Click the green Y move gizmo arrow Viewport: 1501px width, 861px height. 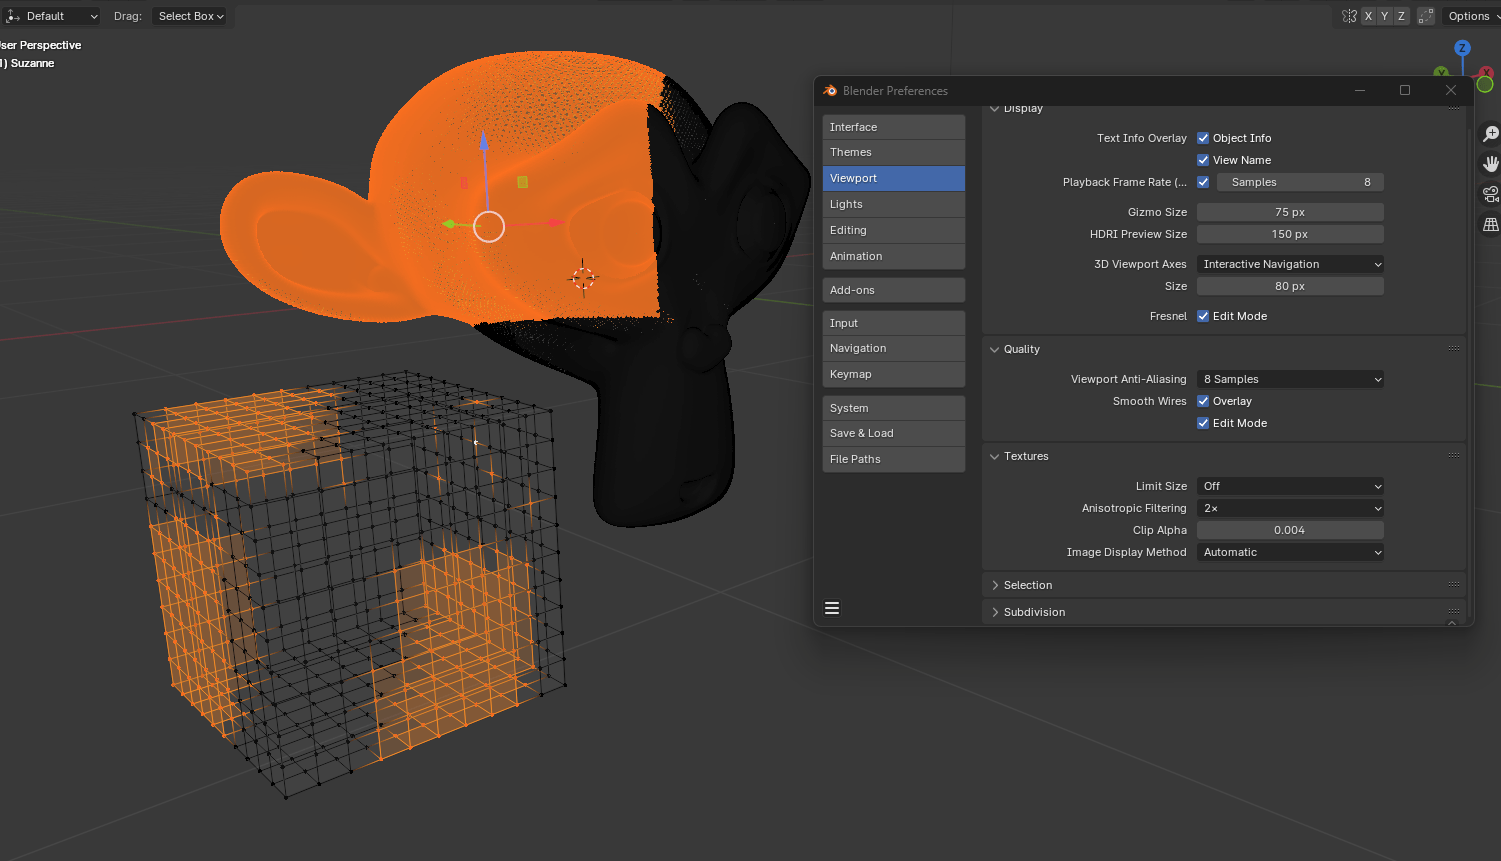coord(450,224)
